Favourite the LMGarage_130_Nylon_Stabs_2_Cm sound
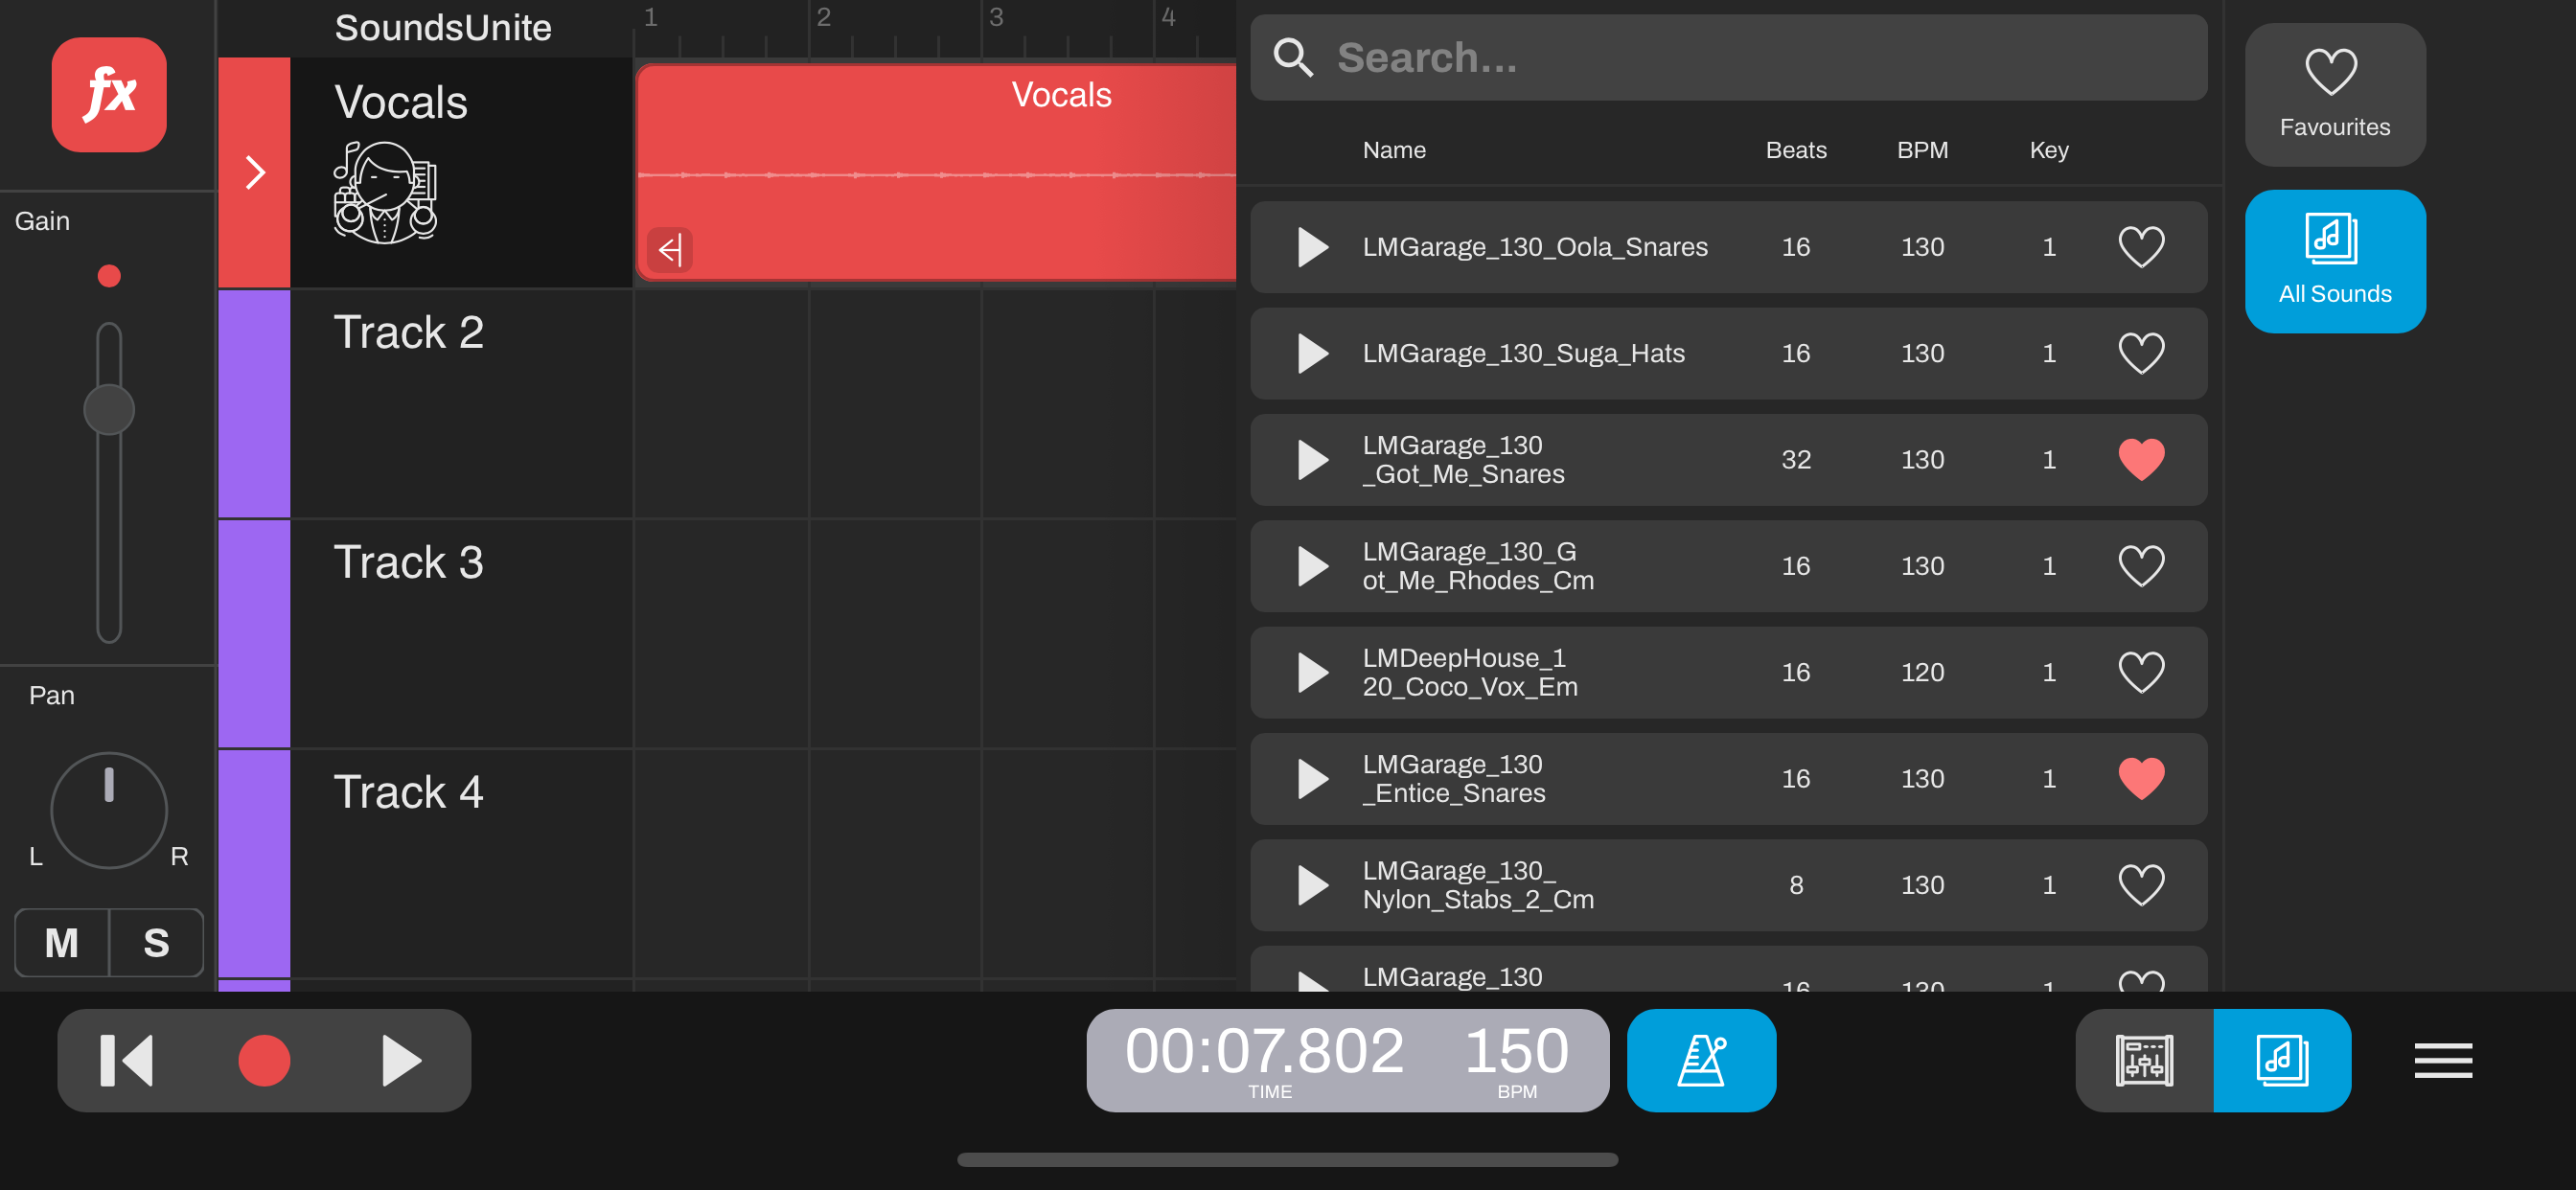This screenshot has height=1190, width=2576. tap(2141, 885)
